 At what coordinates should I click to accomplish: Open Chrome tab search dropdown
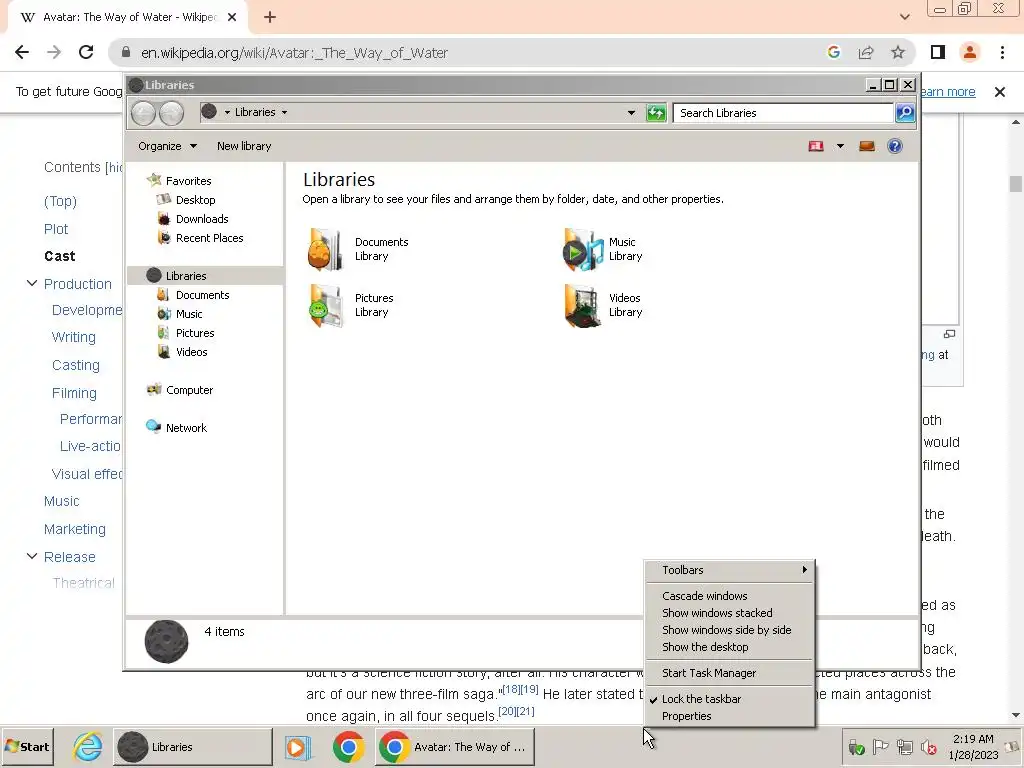pyautogui.click(x=904, y=17)
